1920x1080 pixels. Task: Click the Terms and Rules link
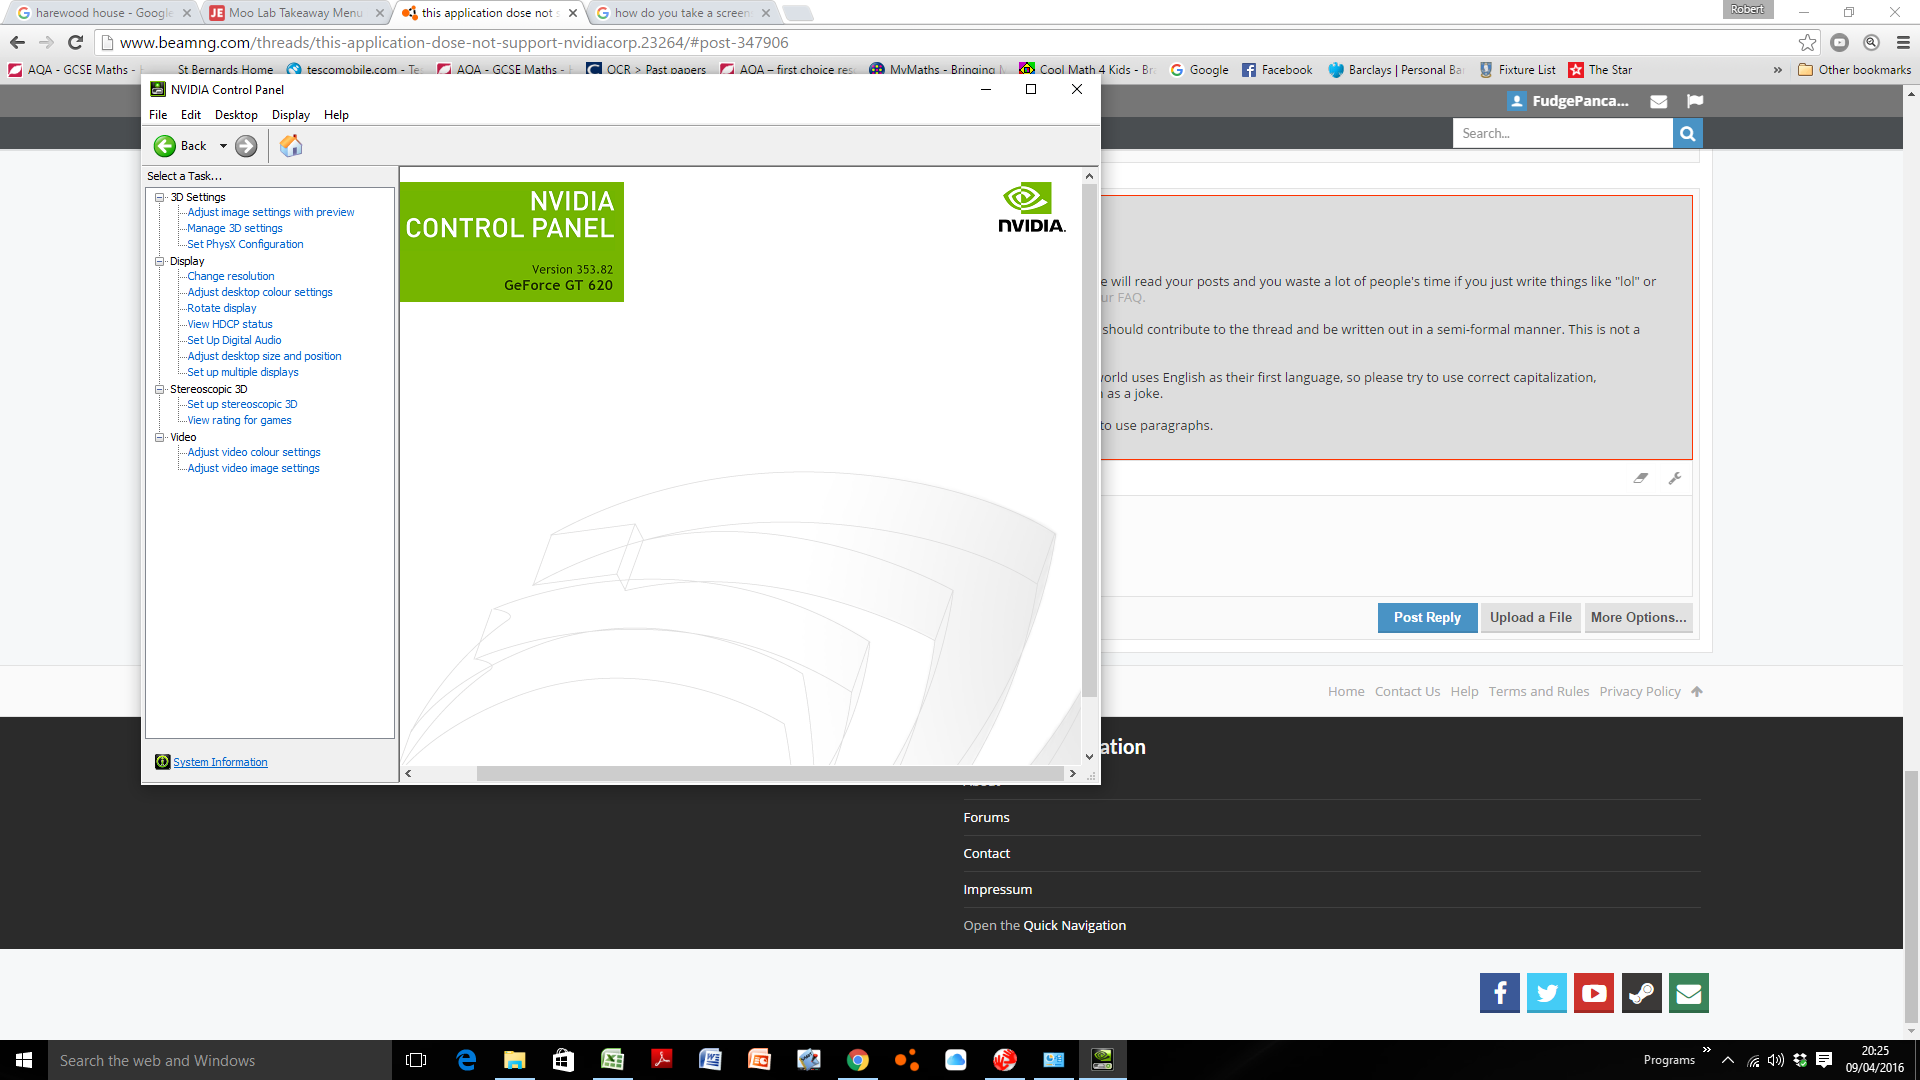1538,692
